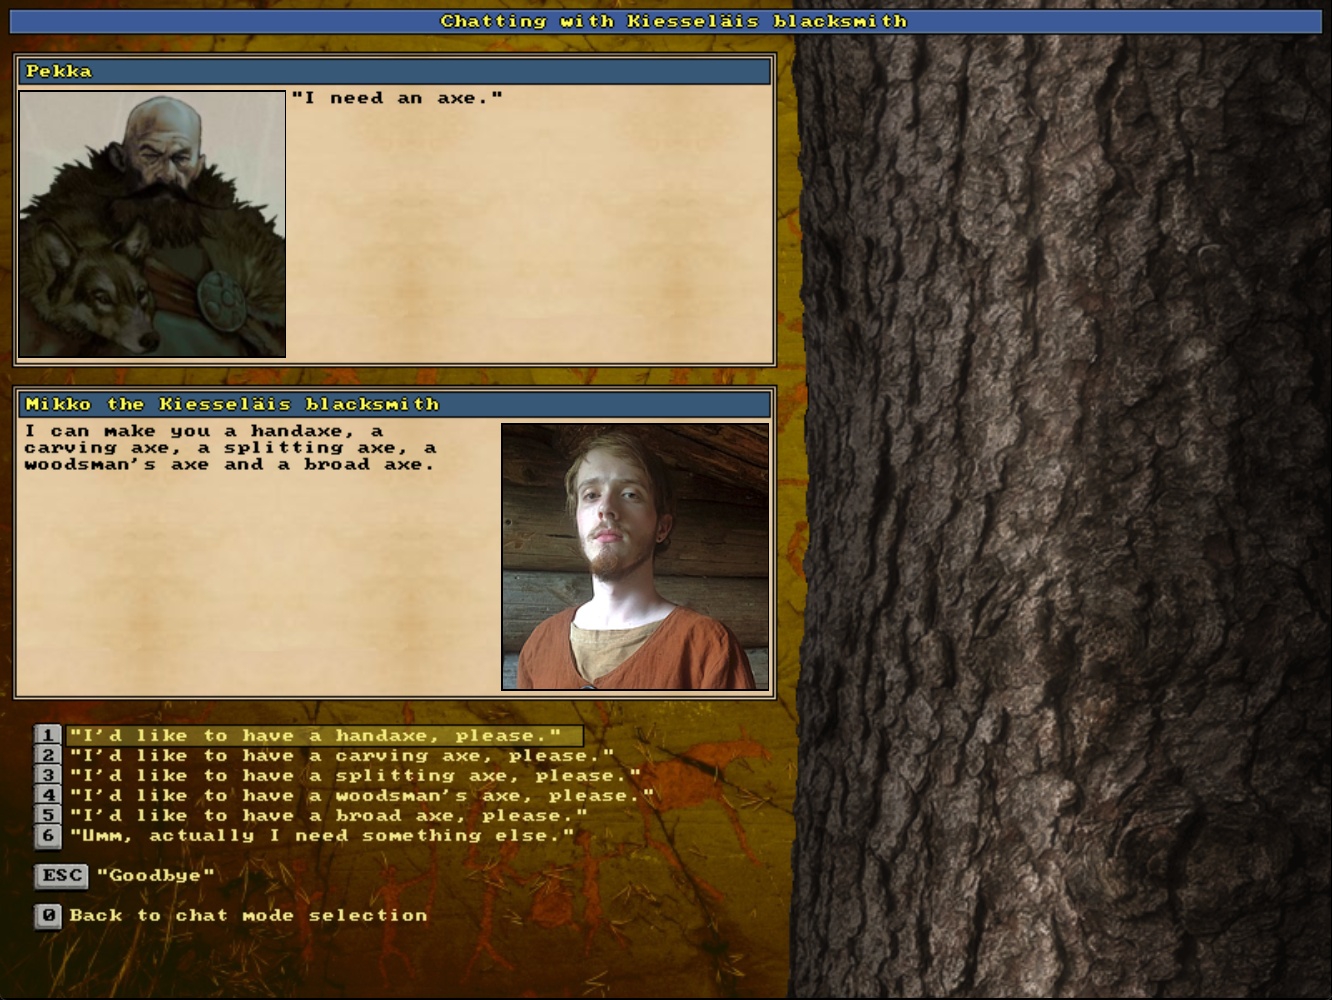
Task: Say "Umm, actually I need something else"
Action: pos(322,836)
